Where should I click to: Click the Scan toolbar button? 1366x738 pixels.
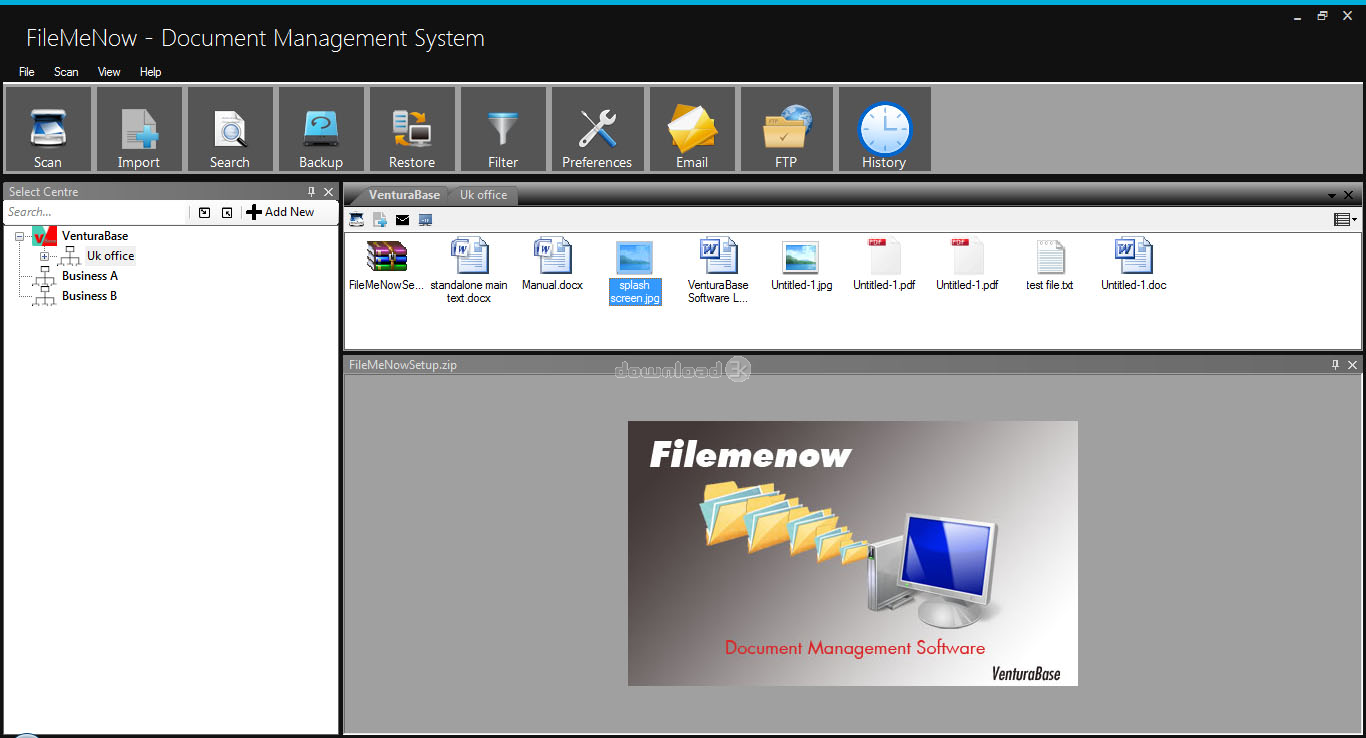48,129
